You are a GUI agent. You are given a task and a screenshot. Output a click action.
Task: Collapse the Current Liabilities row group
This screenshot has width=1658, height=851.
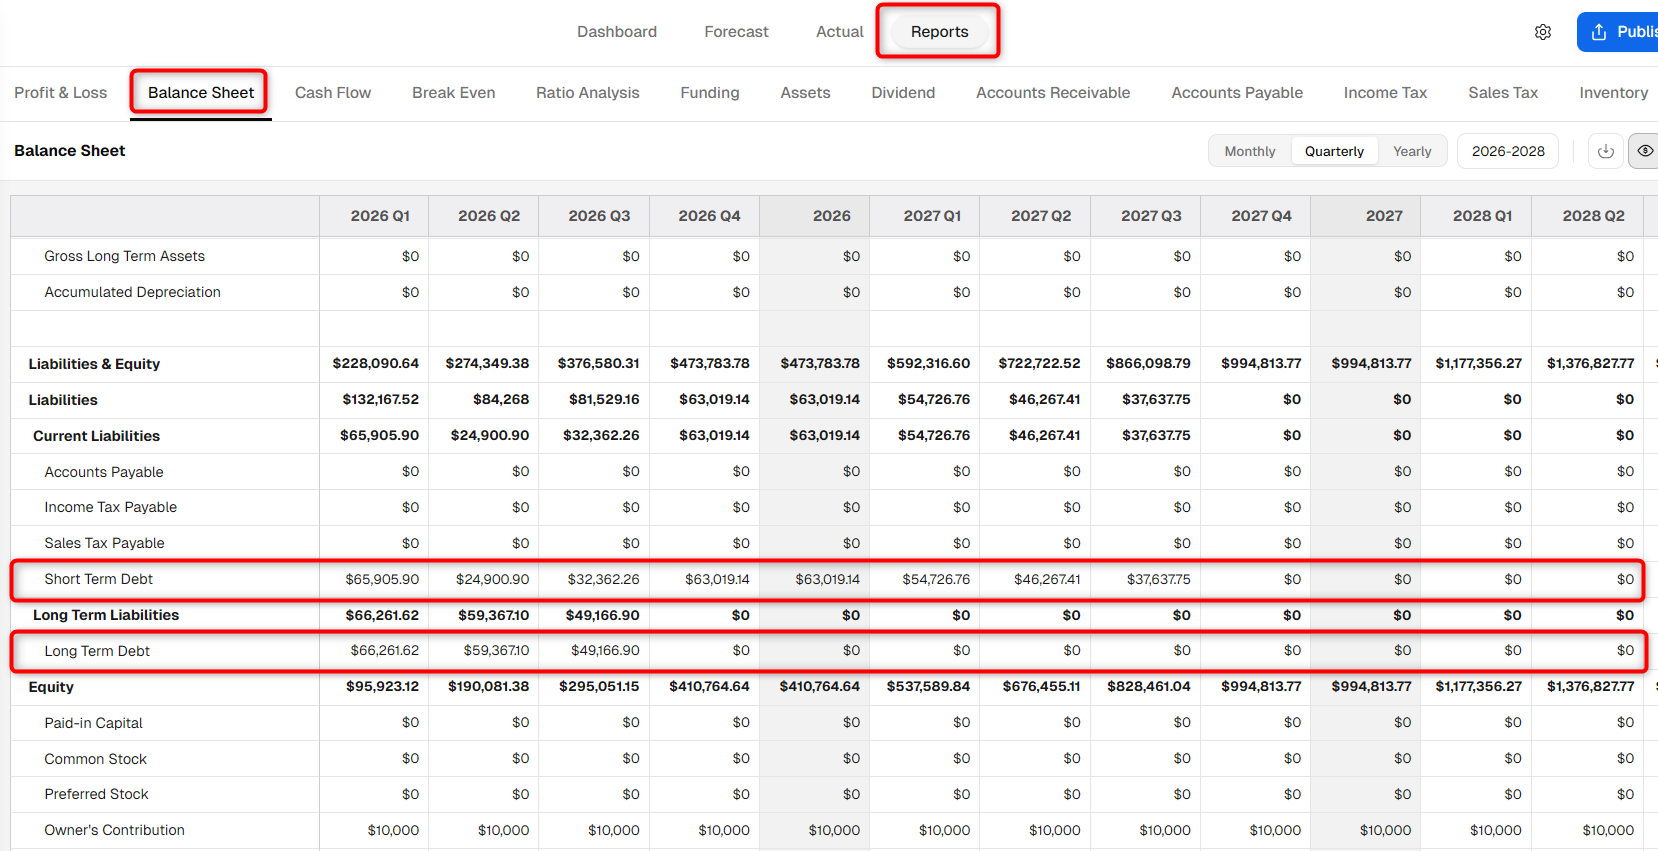click(96, 436)
